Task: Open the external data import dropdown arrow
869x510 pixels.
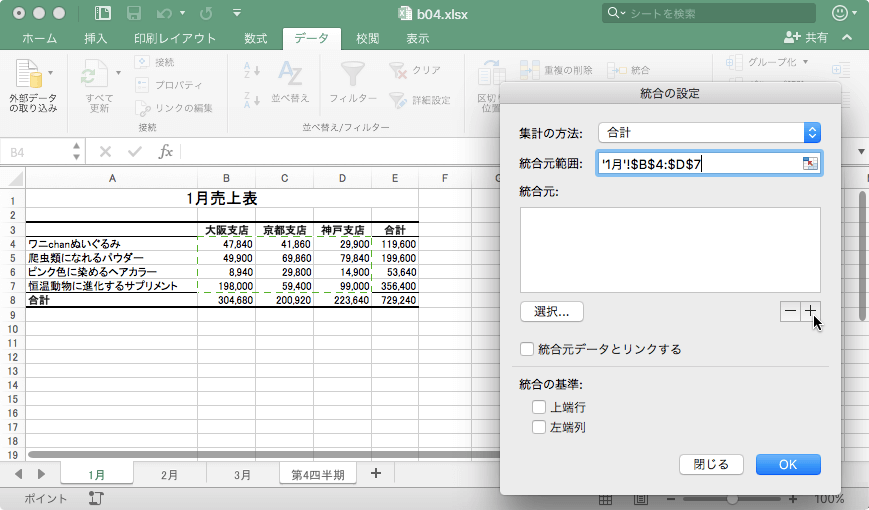Action: tap(51, 73)
